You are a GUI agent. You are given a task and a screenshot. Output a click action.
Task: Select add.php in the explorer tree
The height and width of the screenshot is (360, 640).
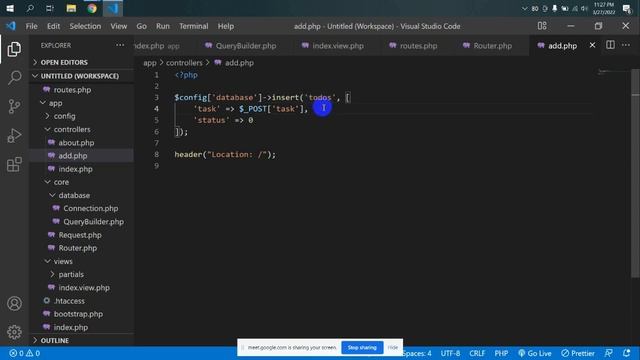(82, 156)
